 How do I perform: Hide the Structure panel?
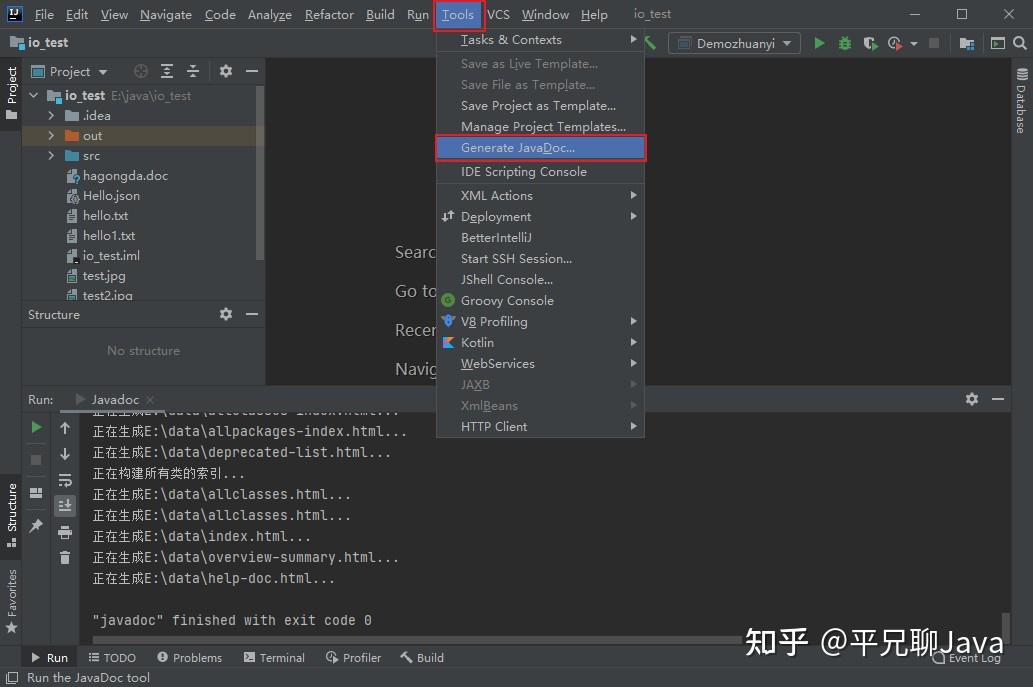click(x=252, y=314)
